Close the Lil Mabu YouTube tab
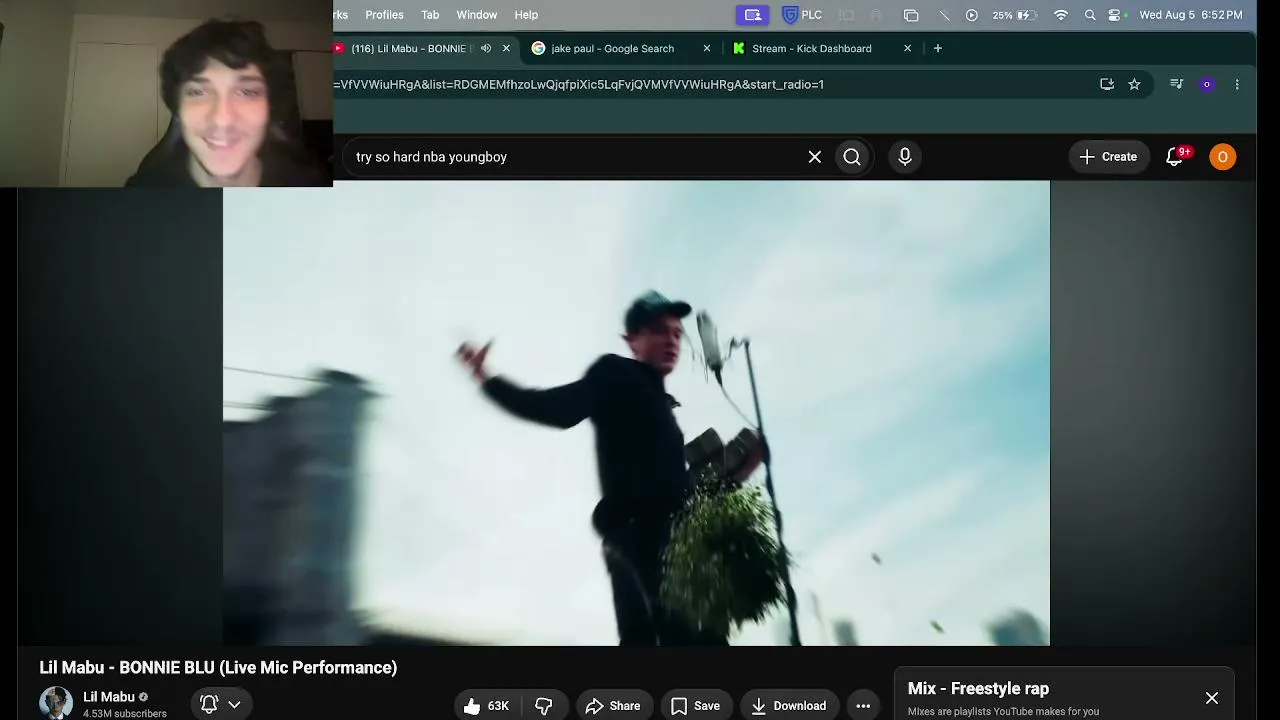Screen dimensions: 1280x720 (506, 48)
